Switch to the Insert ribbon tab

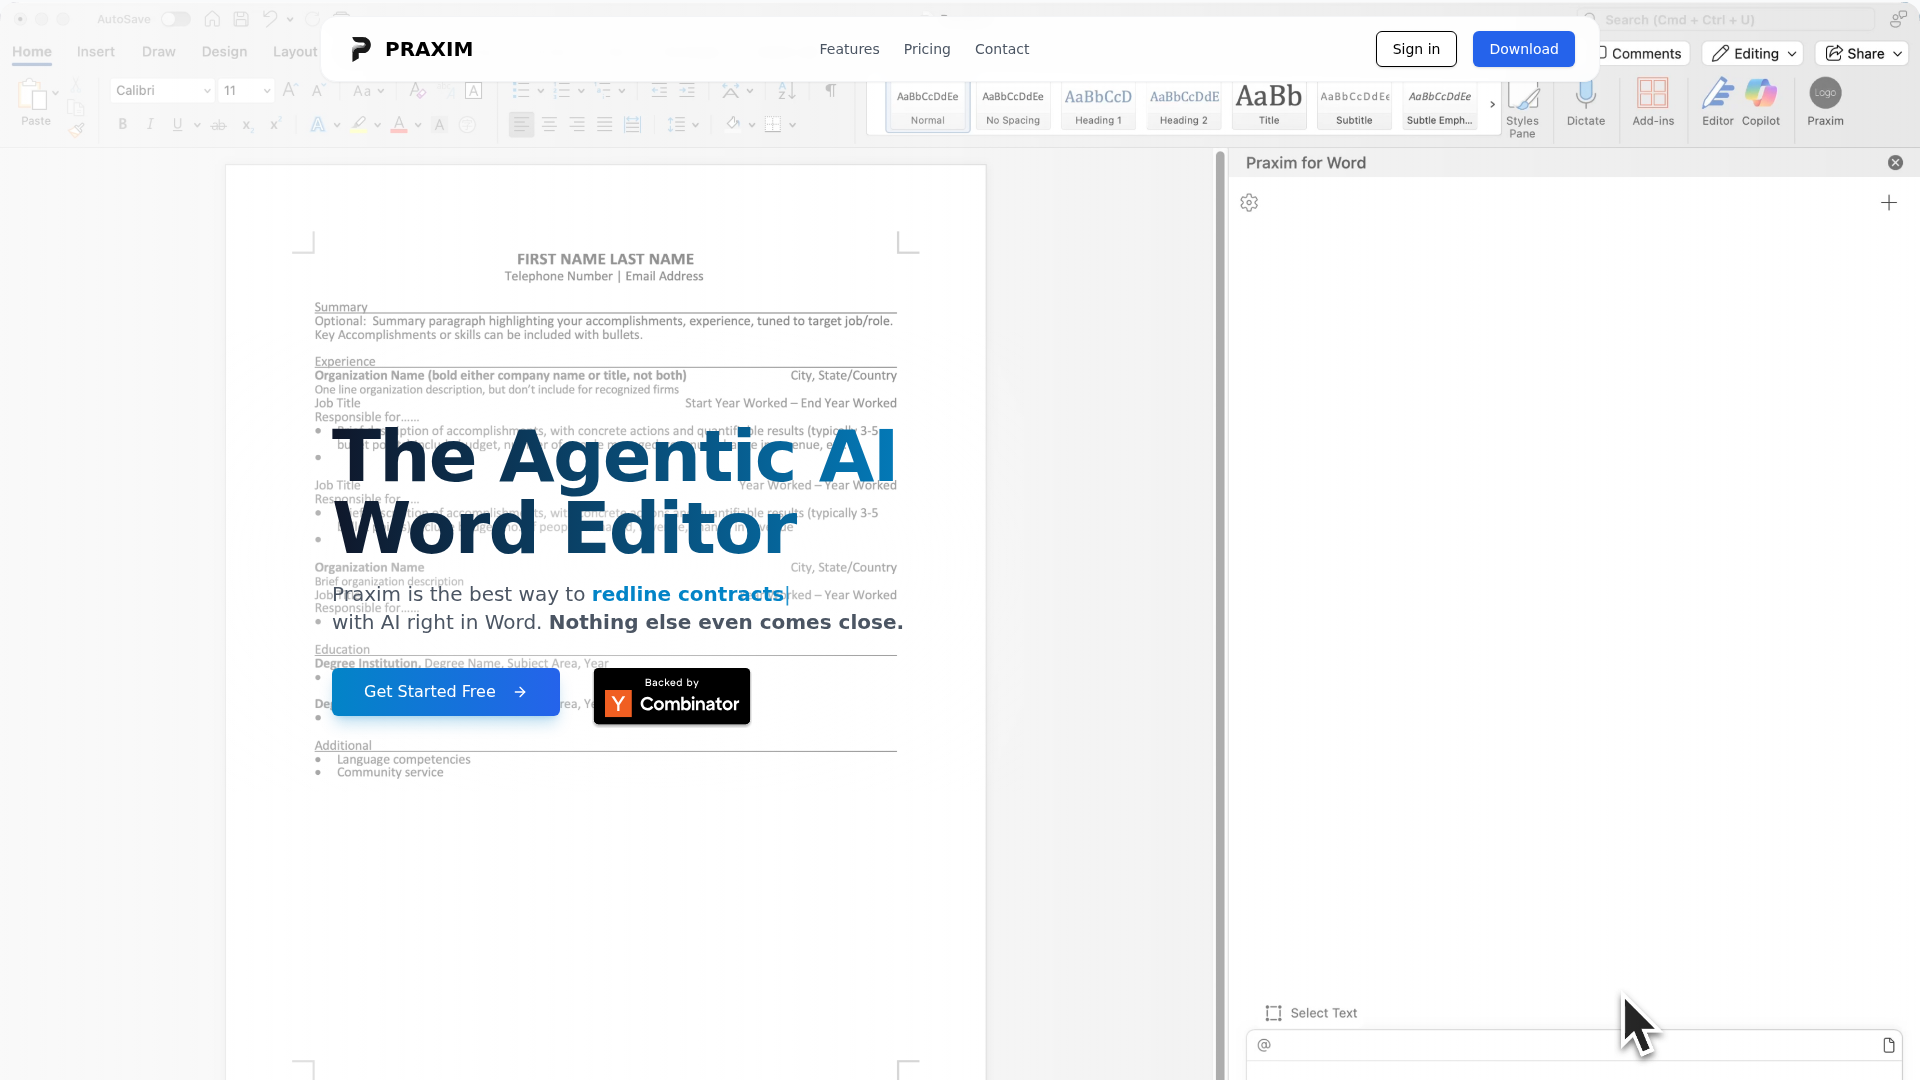(96, 52)
